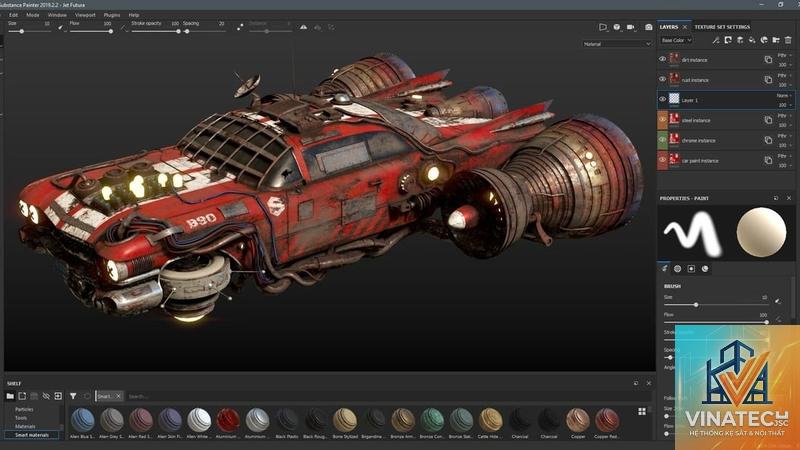Switch to the Texture Set Settings tab
The image size is (800, 450).
(x=722, y=27)
